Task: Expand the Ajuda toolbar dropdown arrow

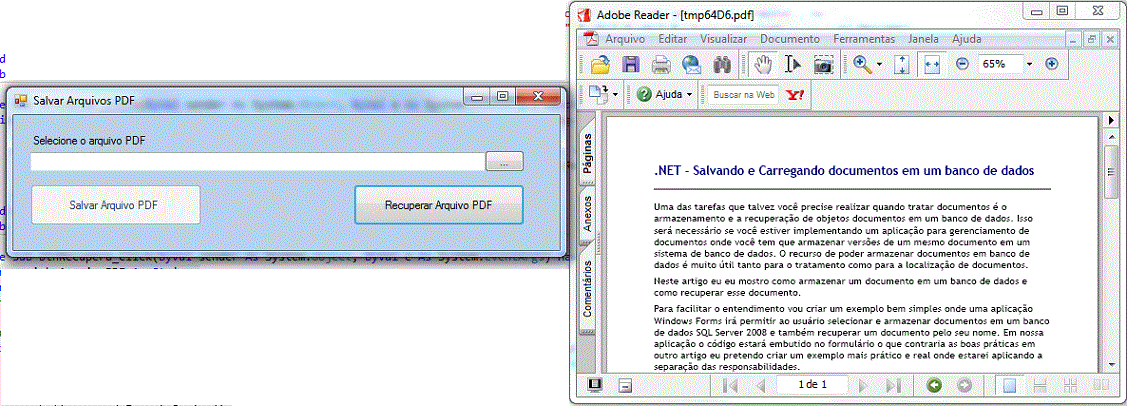Action: [690, 95]
